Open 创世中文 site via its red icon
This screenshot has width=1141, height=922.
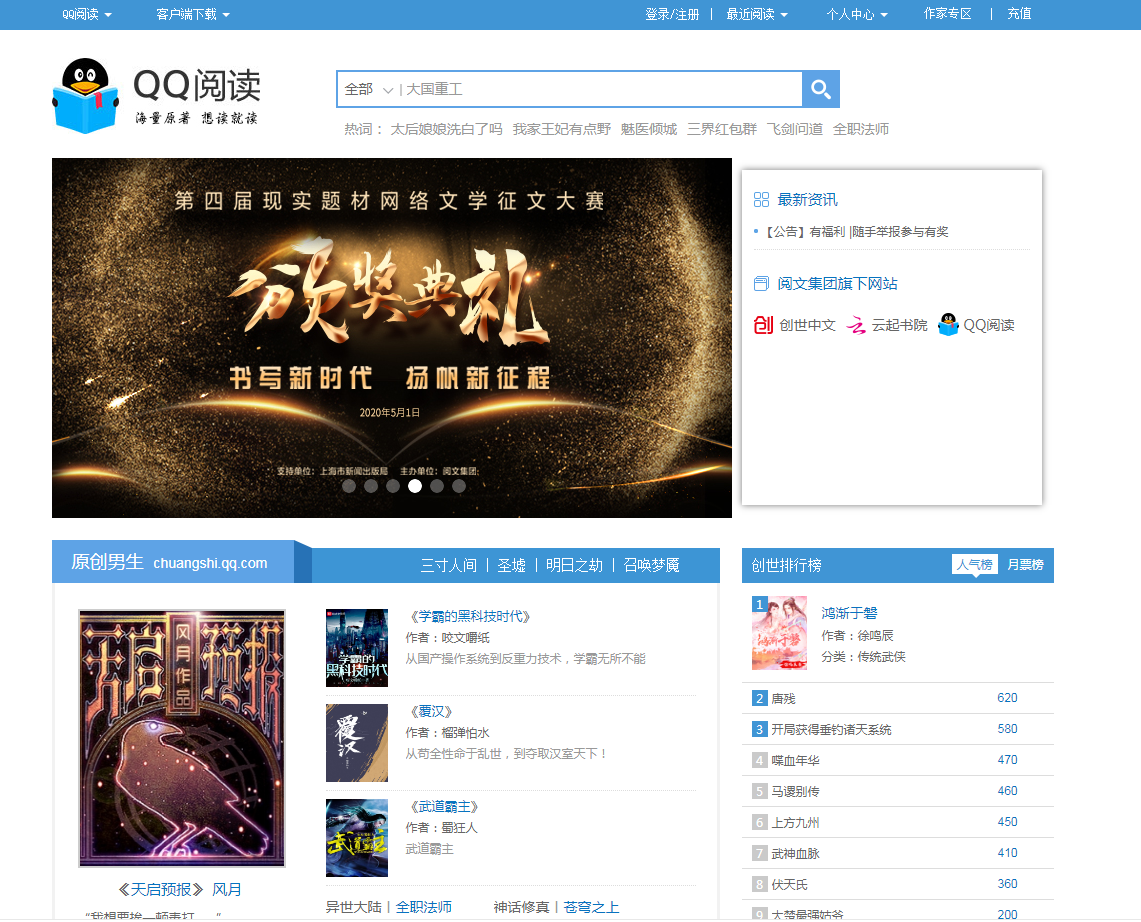(764, 325)
